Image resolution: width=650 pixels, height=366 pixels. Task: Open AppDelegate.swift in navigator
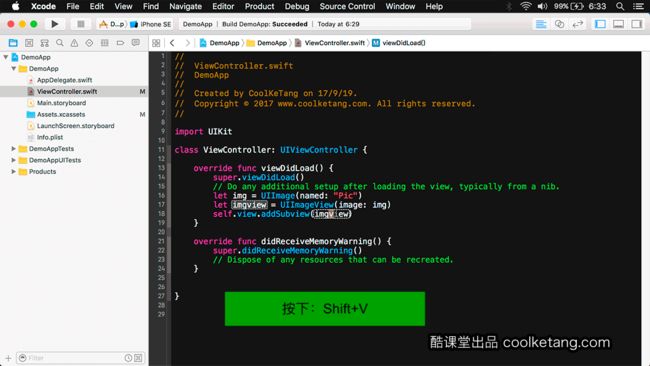[x=64, y=80]
